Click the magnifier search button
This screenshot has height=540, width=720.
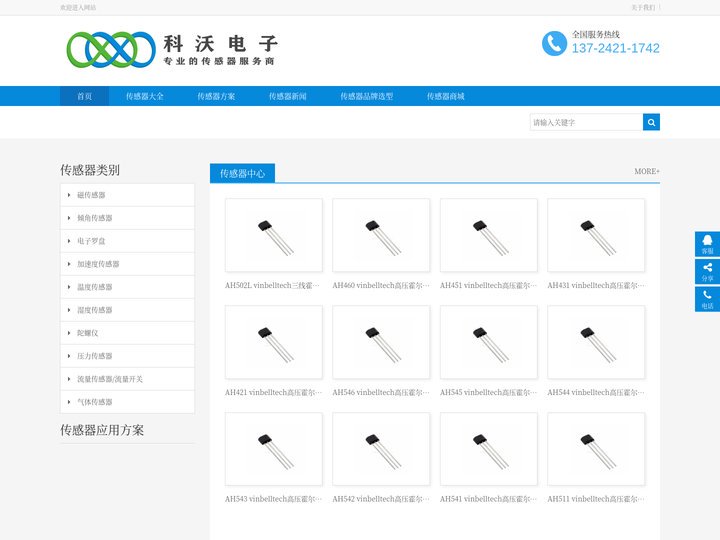[651, 122]
